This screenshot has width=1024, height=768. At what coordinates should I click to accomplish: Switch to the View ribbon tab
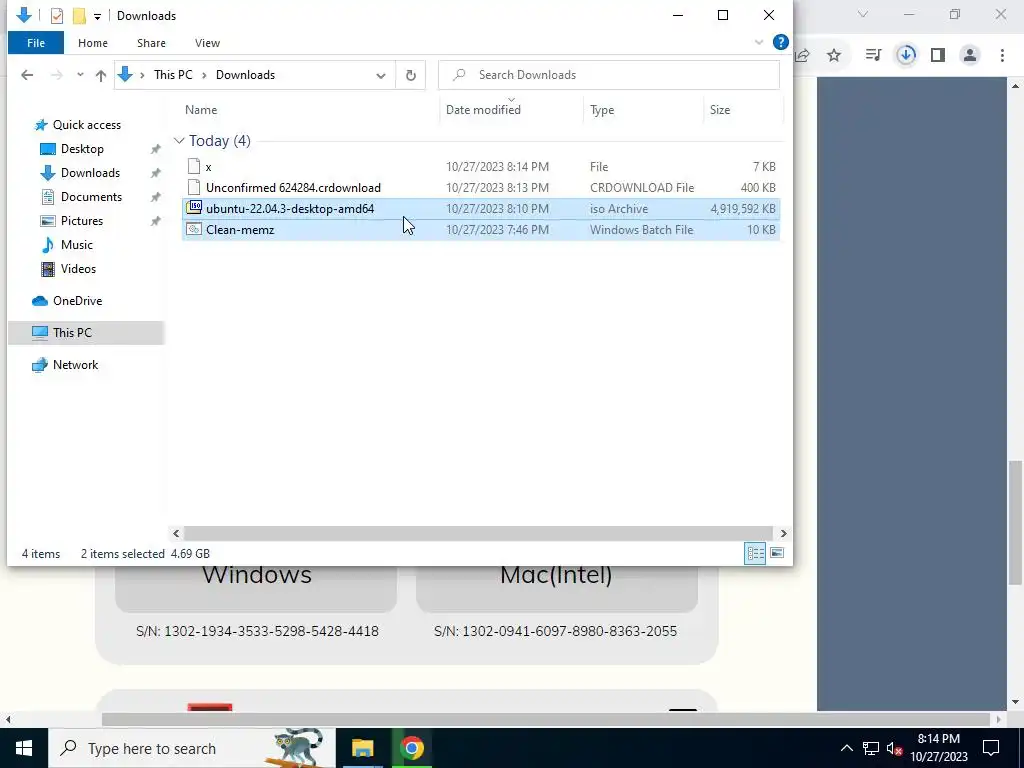(207, 43)
